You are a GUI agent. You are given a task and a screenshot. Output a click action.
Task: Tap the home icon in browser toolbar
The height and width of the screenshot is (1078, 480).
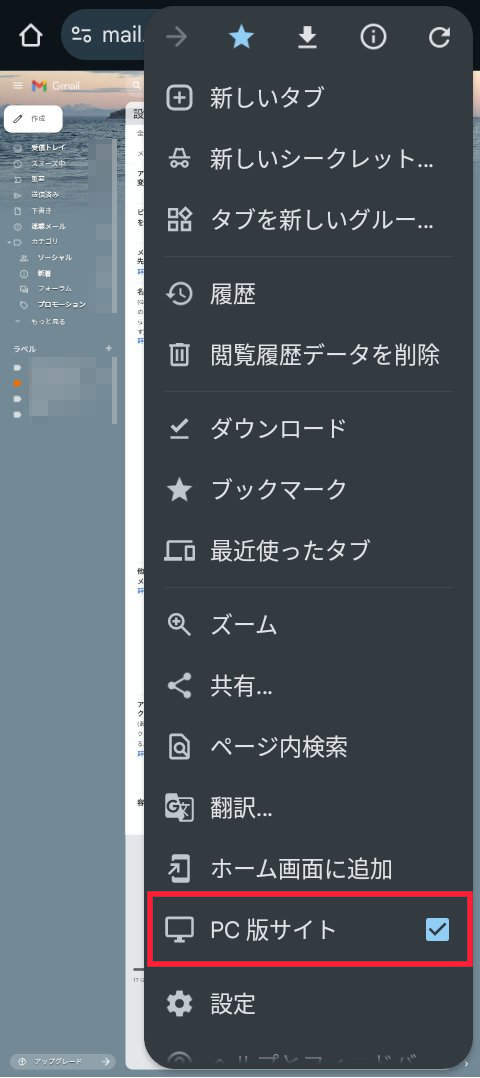click(30, 36)
